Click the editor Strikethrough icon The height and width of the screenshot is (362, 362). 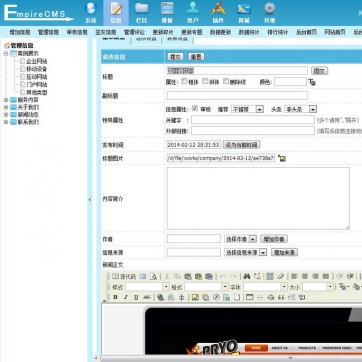pyautogui.click(x=146, y=297)
